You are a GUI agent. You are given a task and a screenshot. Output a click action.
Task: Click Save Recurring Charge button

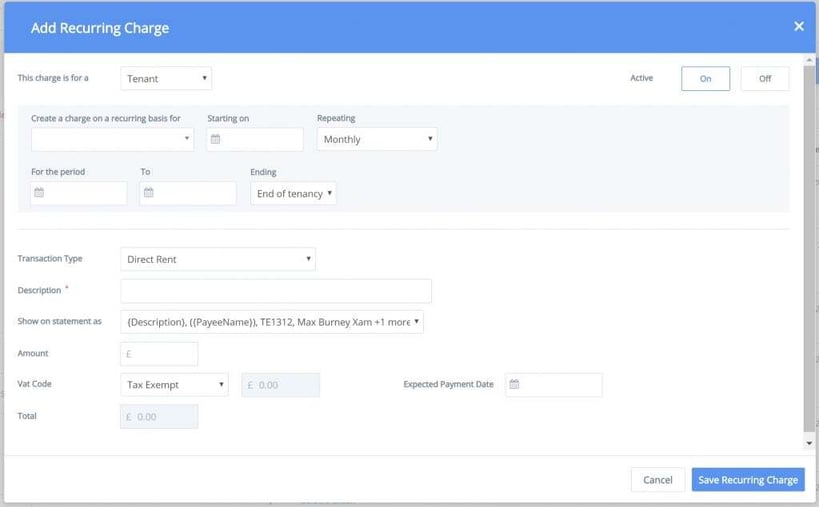(748, 479)
